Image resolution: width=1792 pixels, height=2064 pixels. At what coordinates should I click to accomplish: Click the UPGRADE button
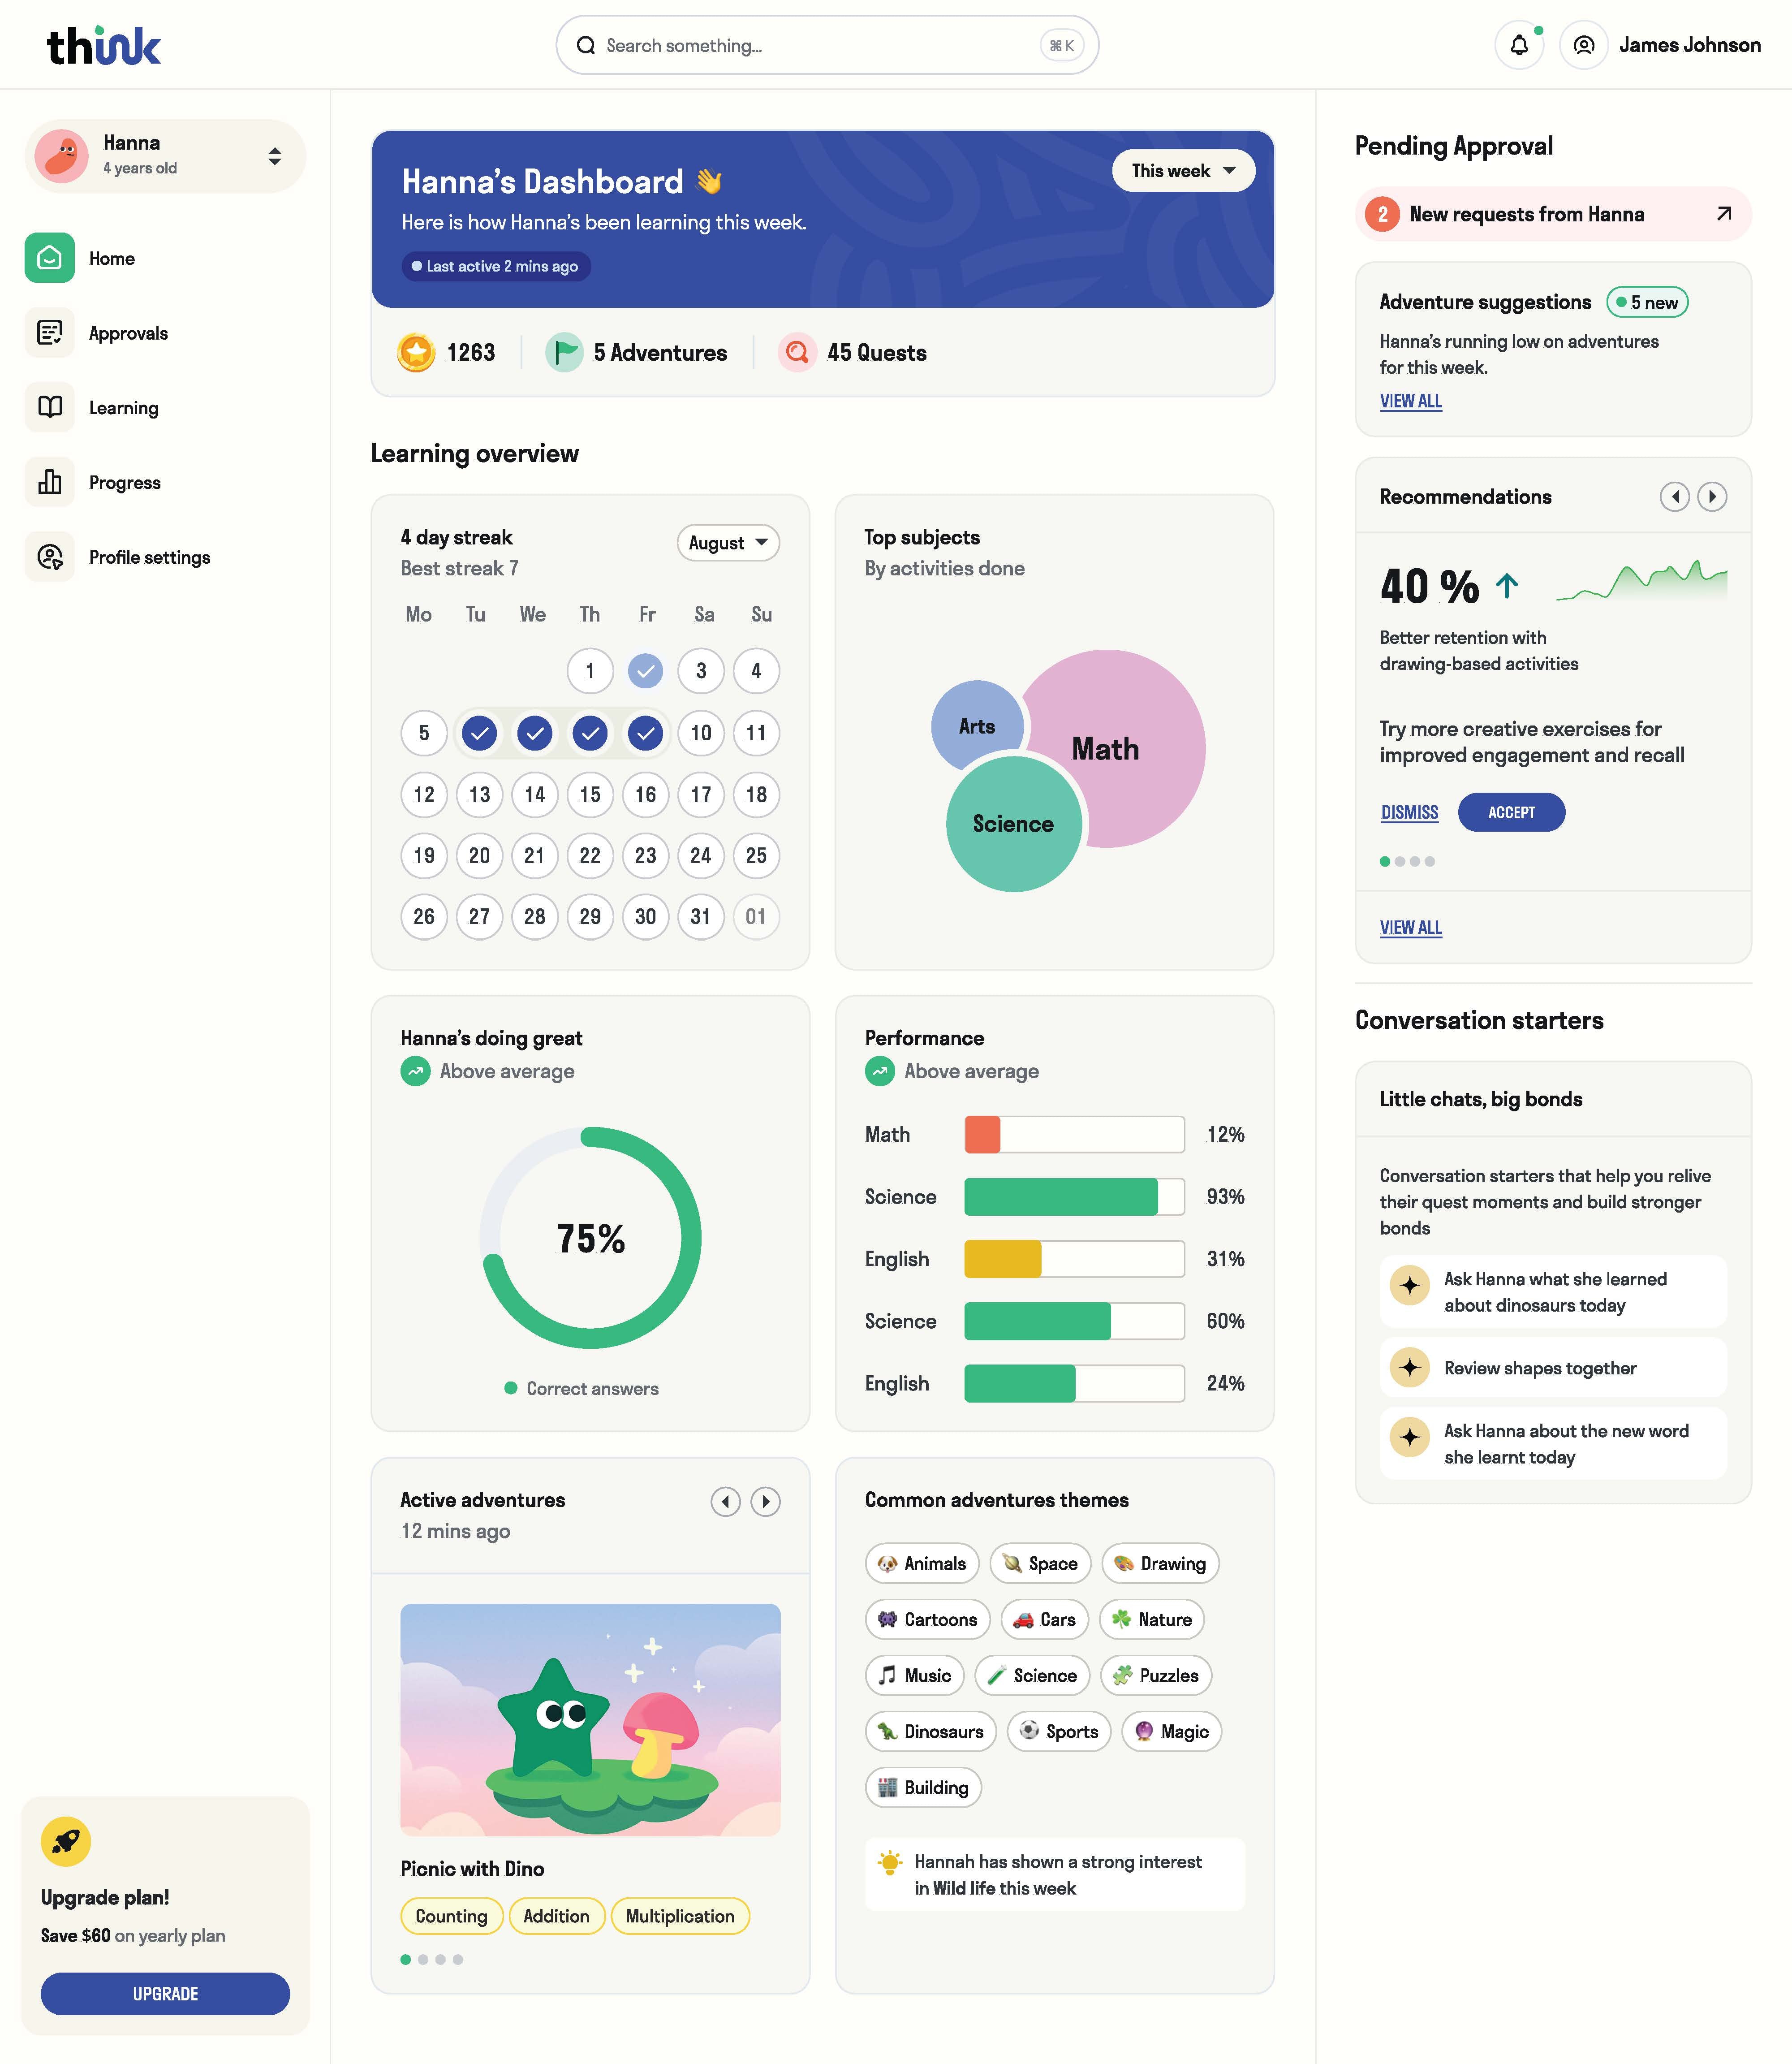pyautogui.click(x=165, y=1993)
